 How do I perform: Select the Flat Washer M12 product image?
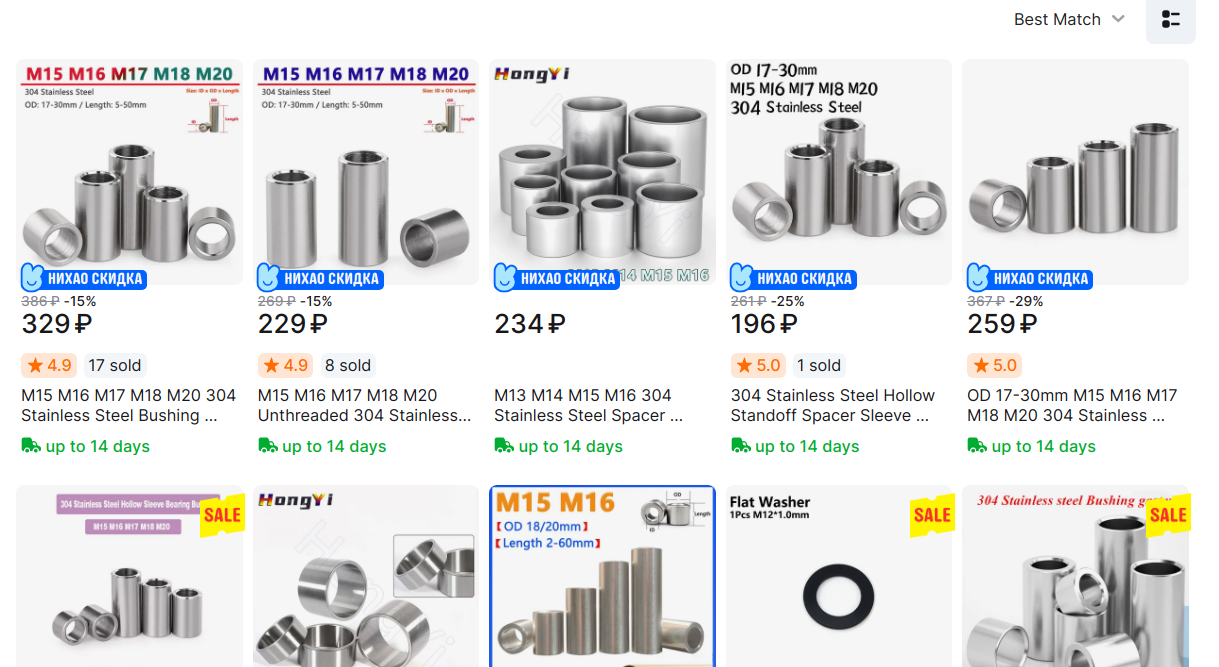click(x=838, y=576)
